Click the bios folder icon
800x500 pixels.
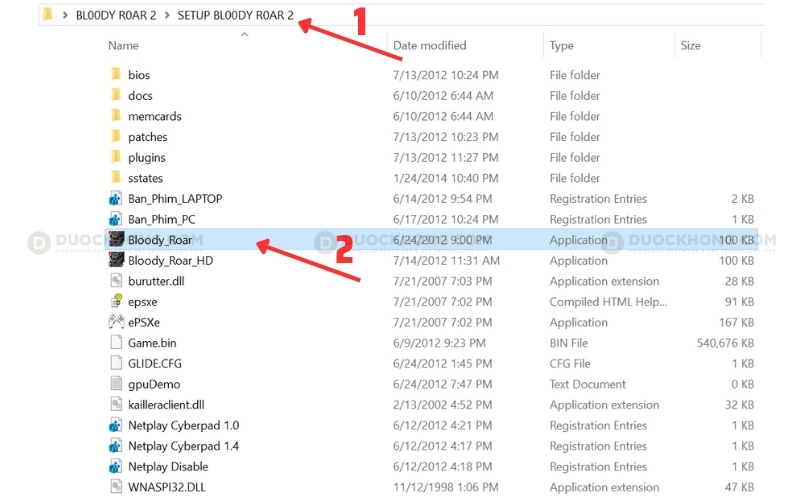(x=115, y=75)
